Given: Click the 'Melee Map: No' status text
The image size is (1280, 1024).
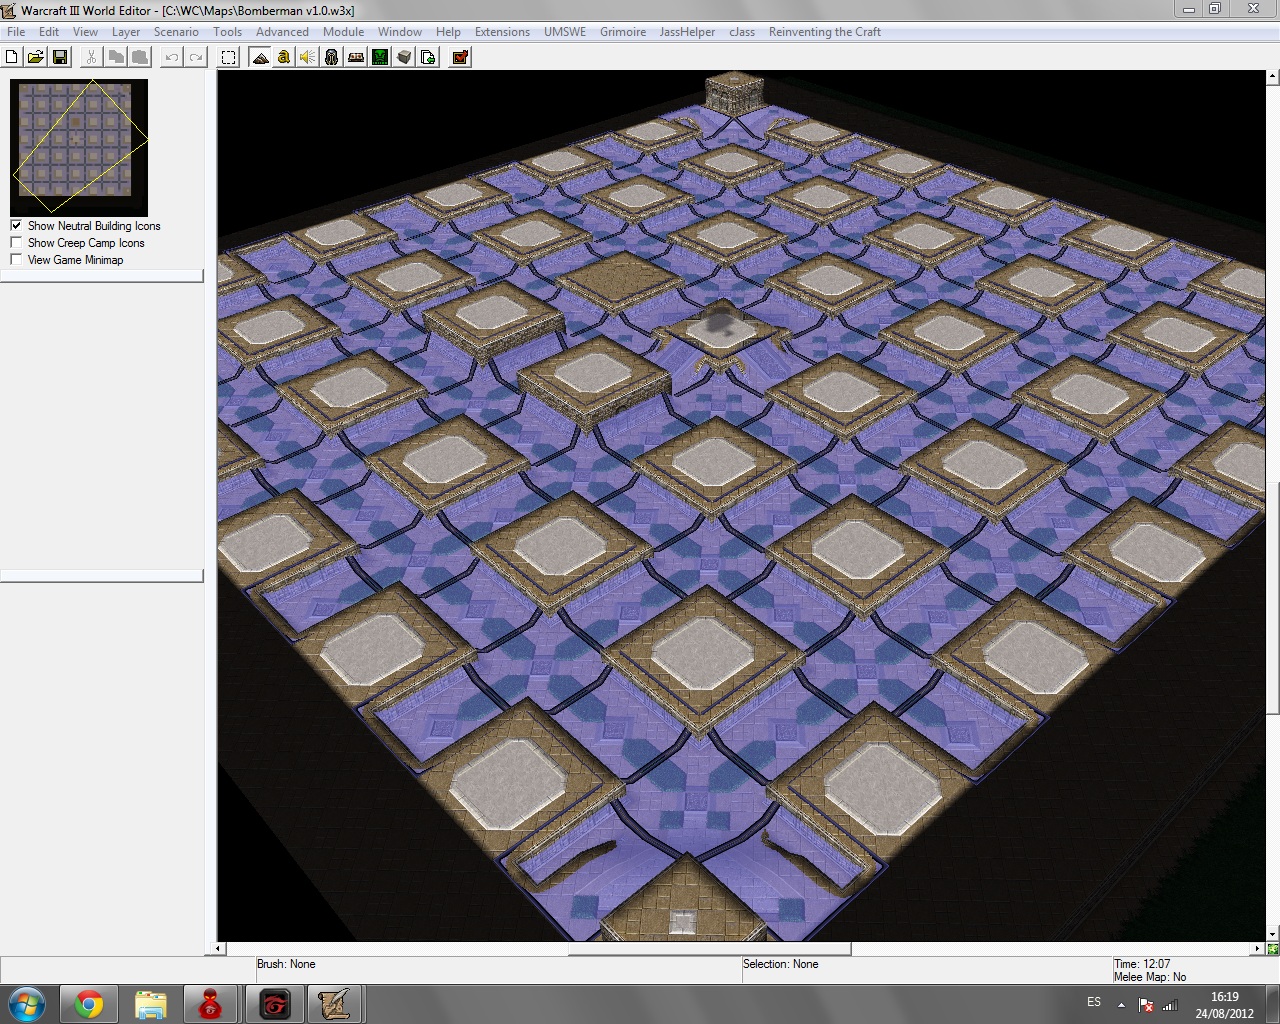Looking at the screenshot, I should (x=1150, y=977).
